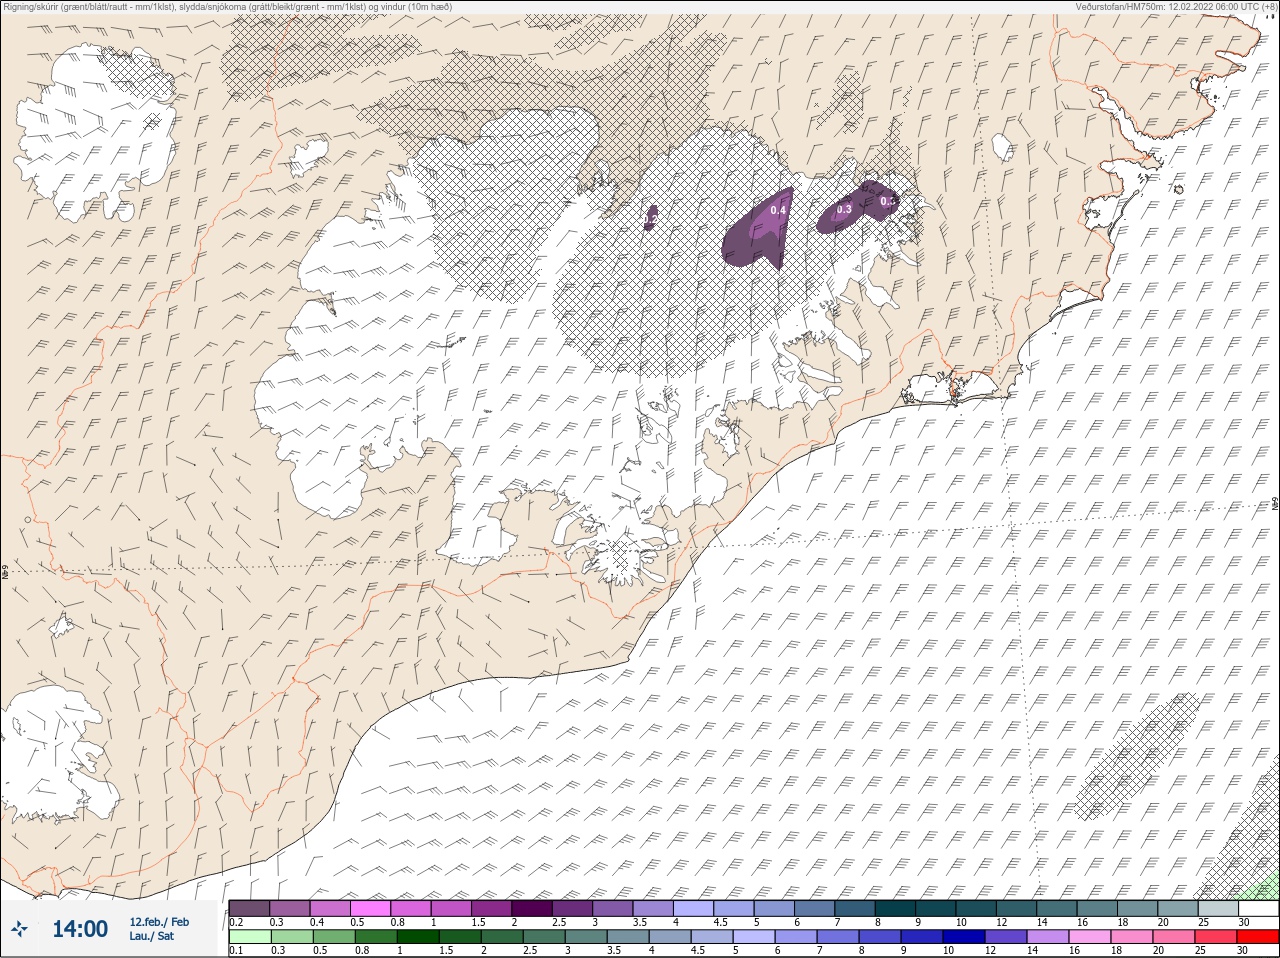The height and width of the screenshot is (958, 1280).
Task: Select the pale green 0.1 swatch in lower legend
Action: (249, 937)
